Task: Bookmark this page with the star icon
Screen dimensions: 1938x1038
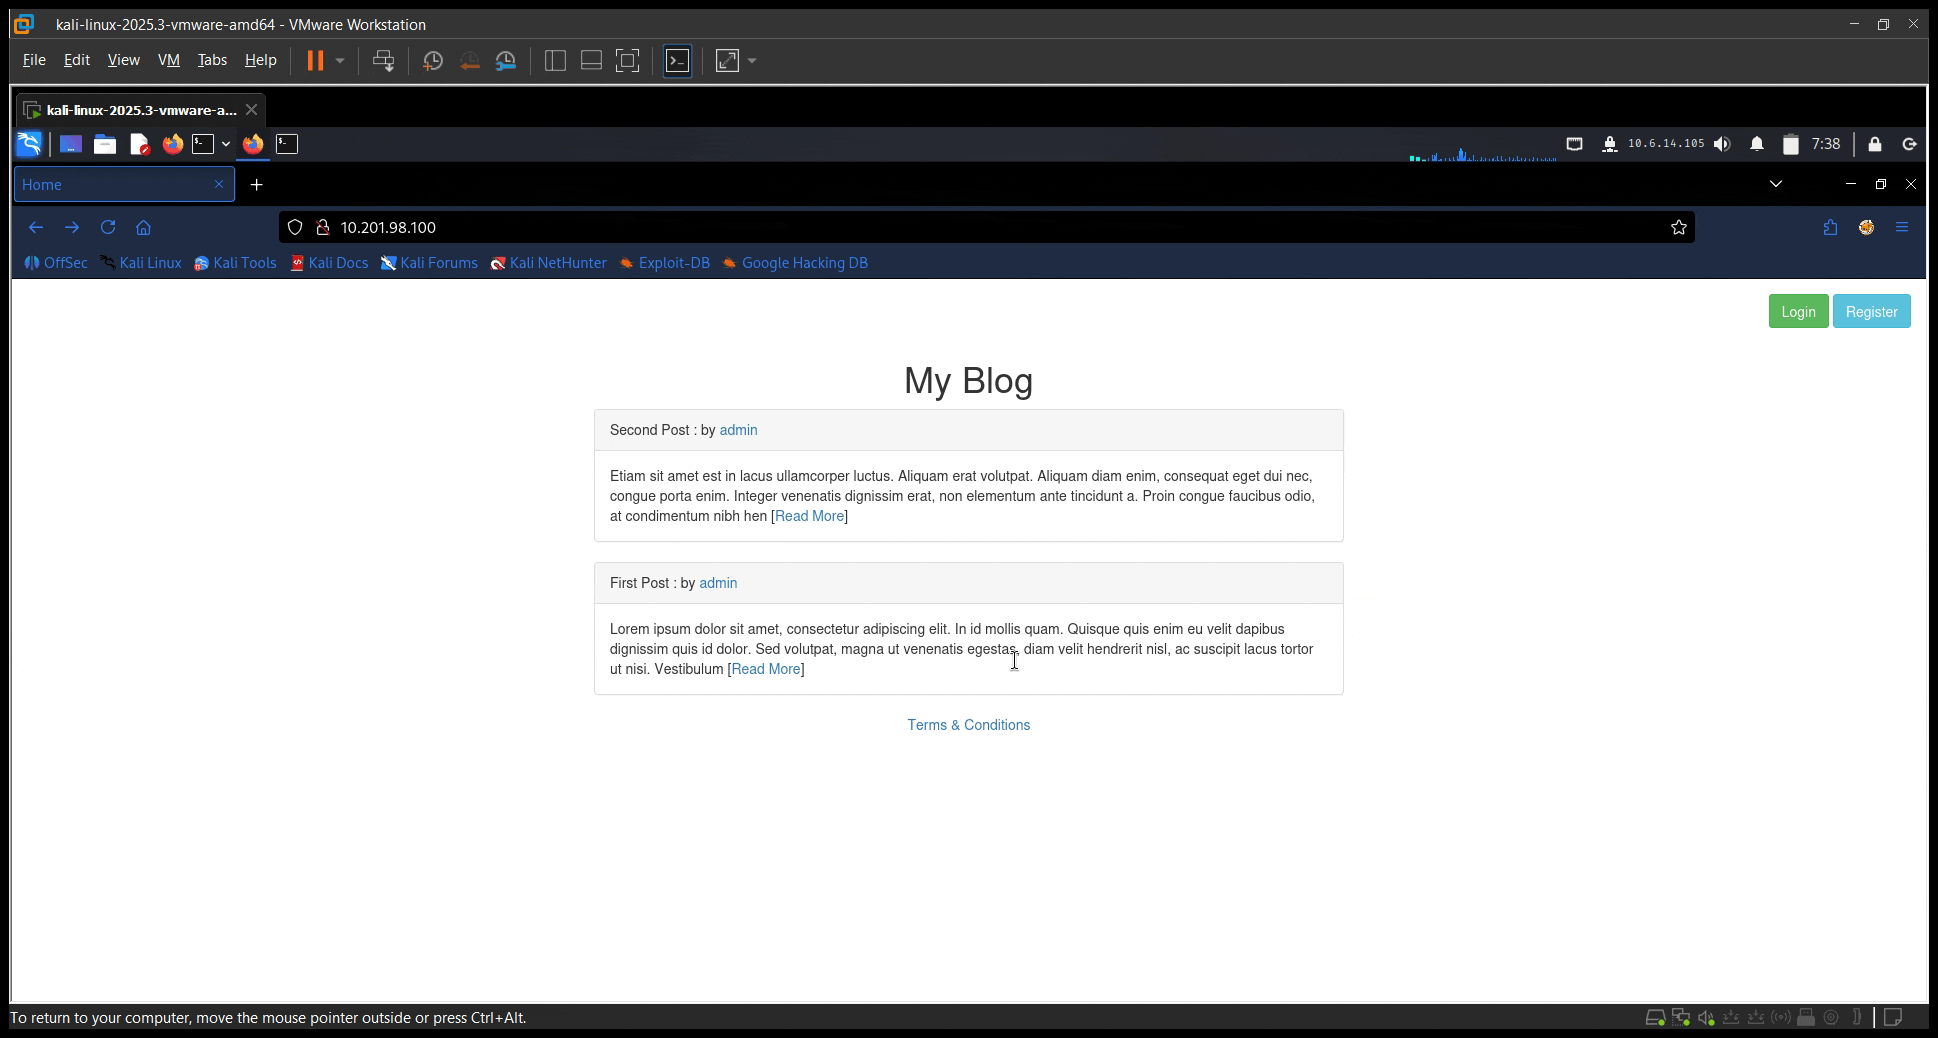Action: tap(1678, 227)
